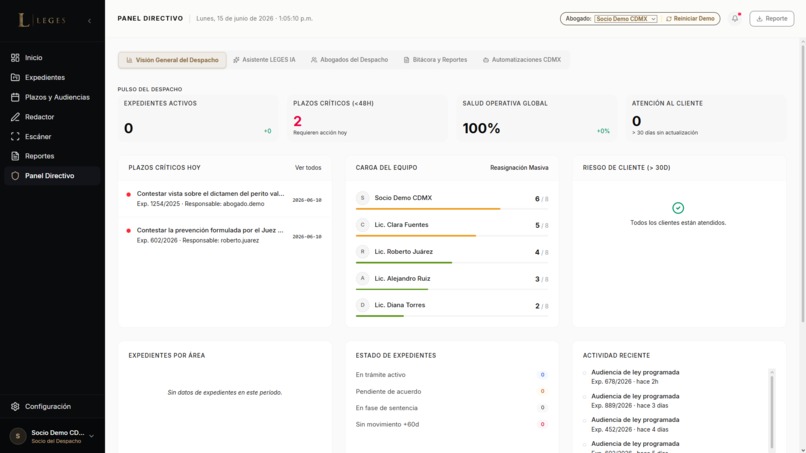Click the chart icon on Visión General tab
Viewport: 806px width, 453px height.
130,60
